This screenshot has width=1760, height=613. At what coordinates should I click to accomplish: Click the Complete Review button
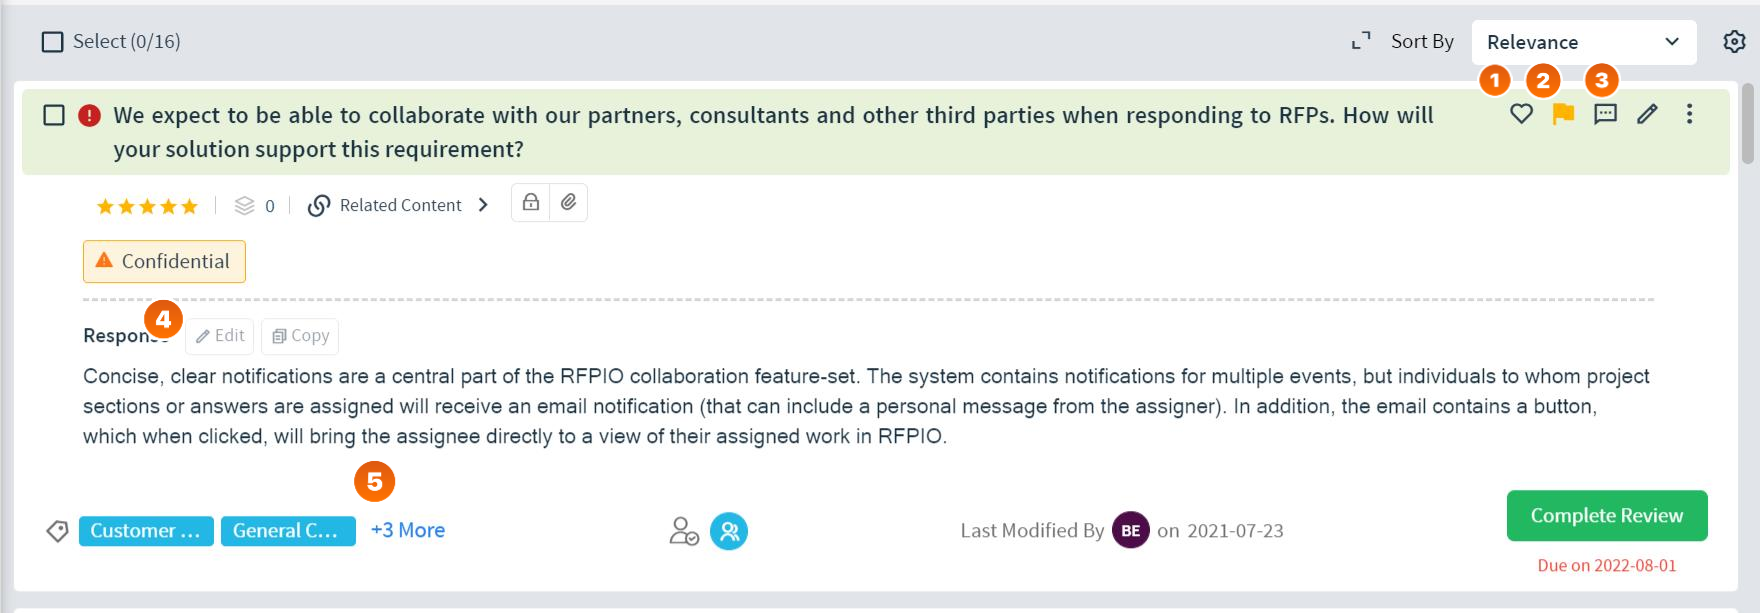click(x=1607, y=515)
